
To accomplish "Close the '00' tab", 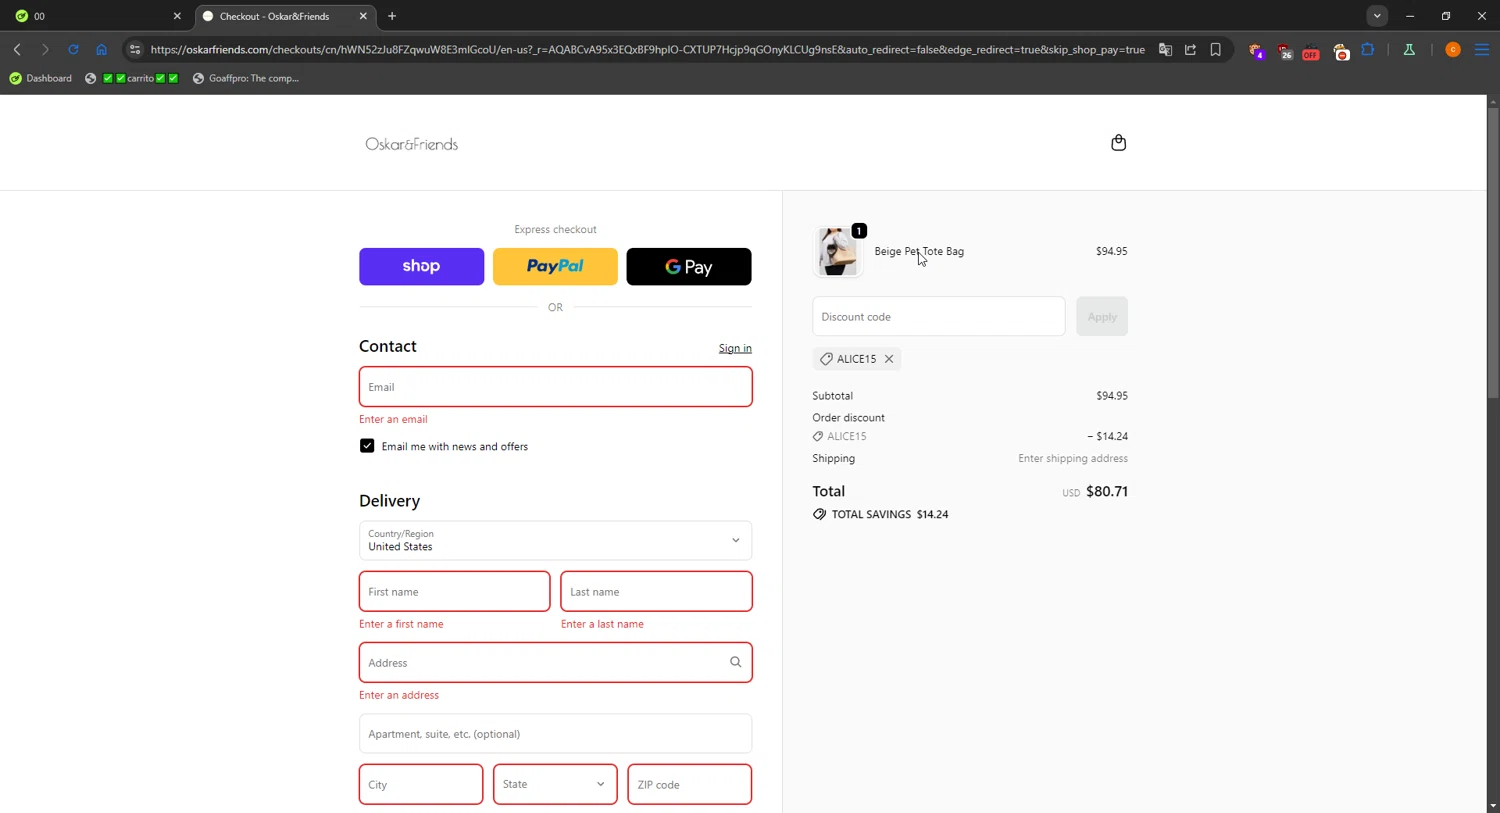I will pyautogui.click(x=177, y=16).
